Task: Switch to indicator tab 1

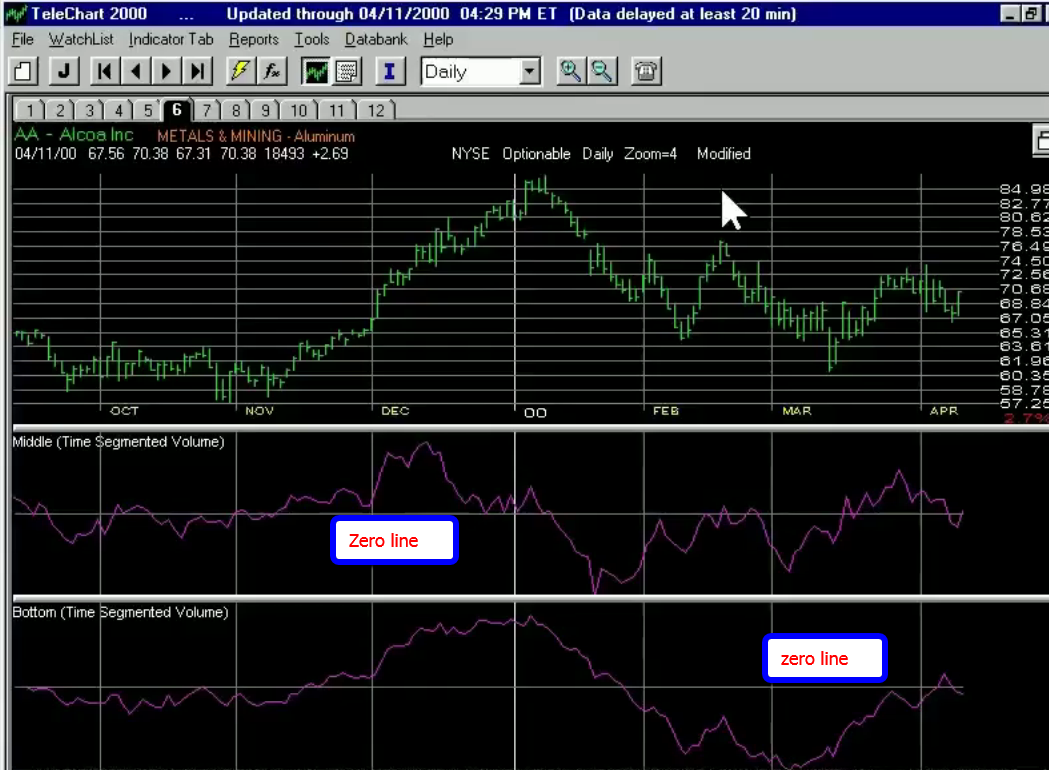Action: pos(29,110)
